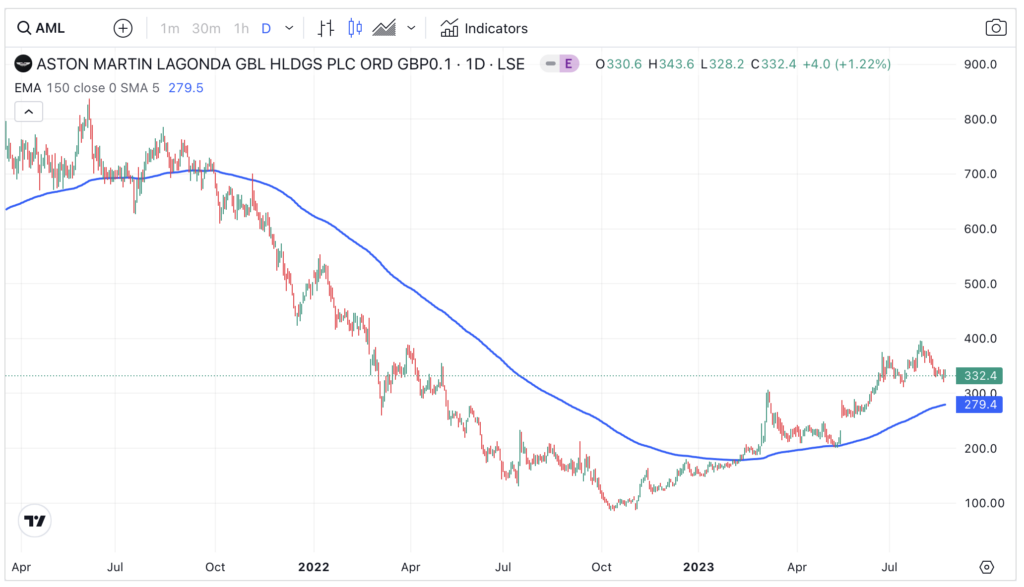Expand the timeframe dropdown arrow
1024x587 pixels.
pyautogui.click(x=289, y=28)
